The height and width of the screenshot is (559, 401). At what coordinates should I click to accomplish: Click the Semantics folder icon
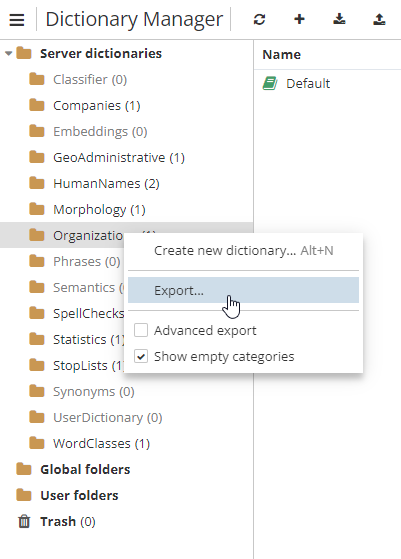point(37,287)
